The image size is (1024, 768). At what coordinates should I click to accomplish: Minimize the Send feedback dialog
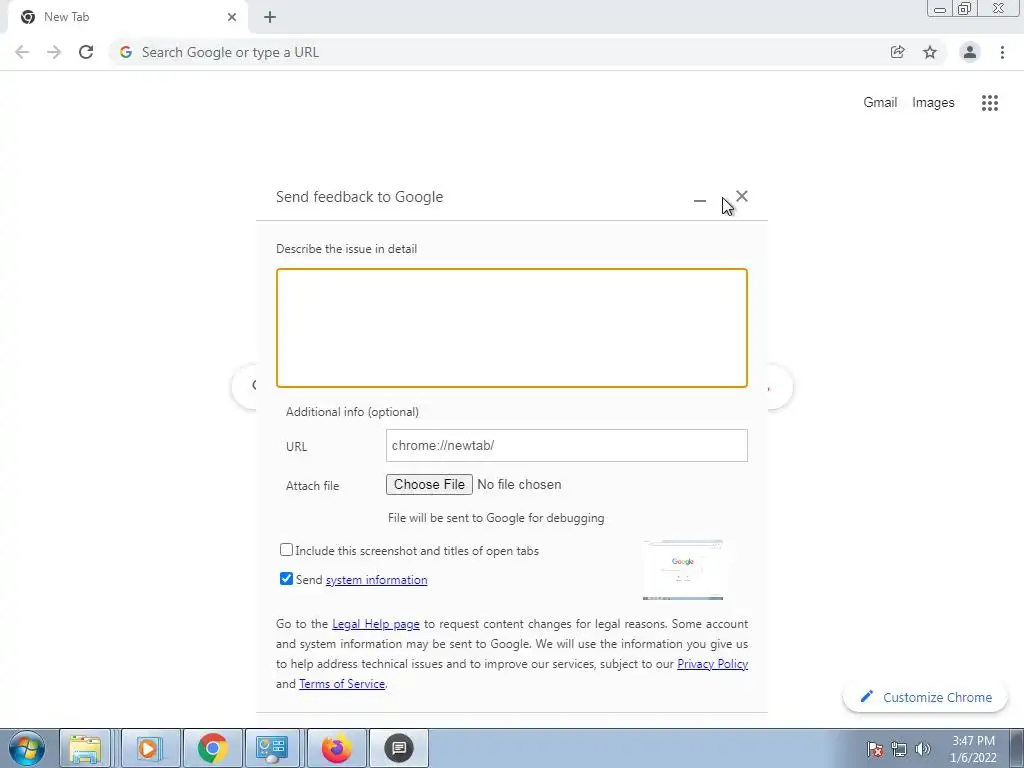(699, 200)
